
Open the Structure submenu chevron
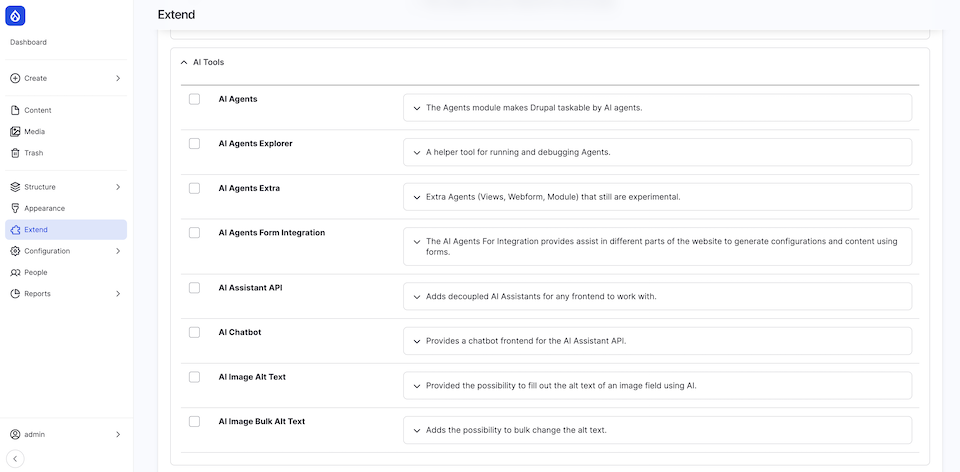(x=118, y=187)
